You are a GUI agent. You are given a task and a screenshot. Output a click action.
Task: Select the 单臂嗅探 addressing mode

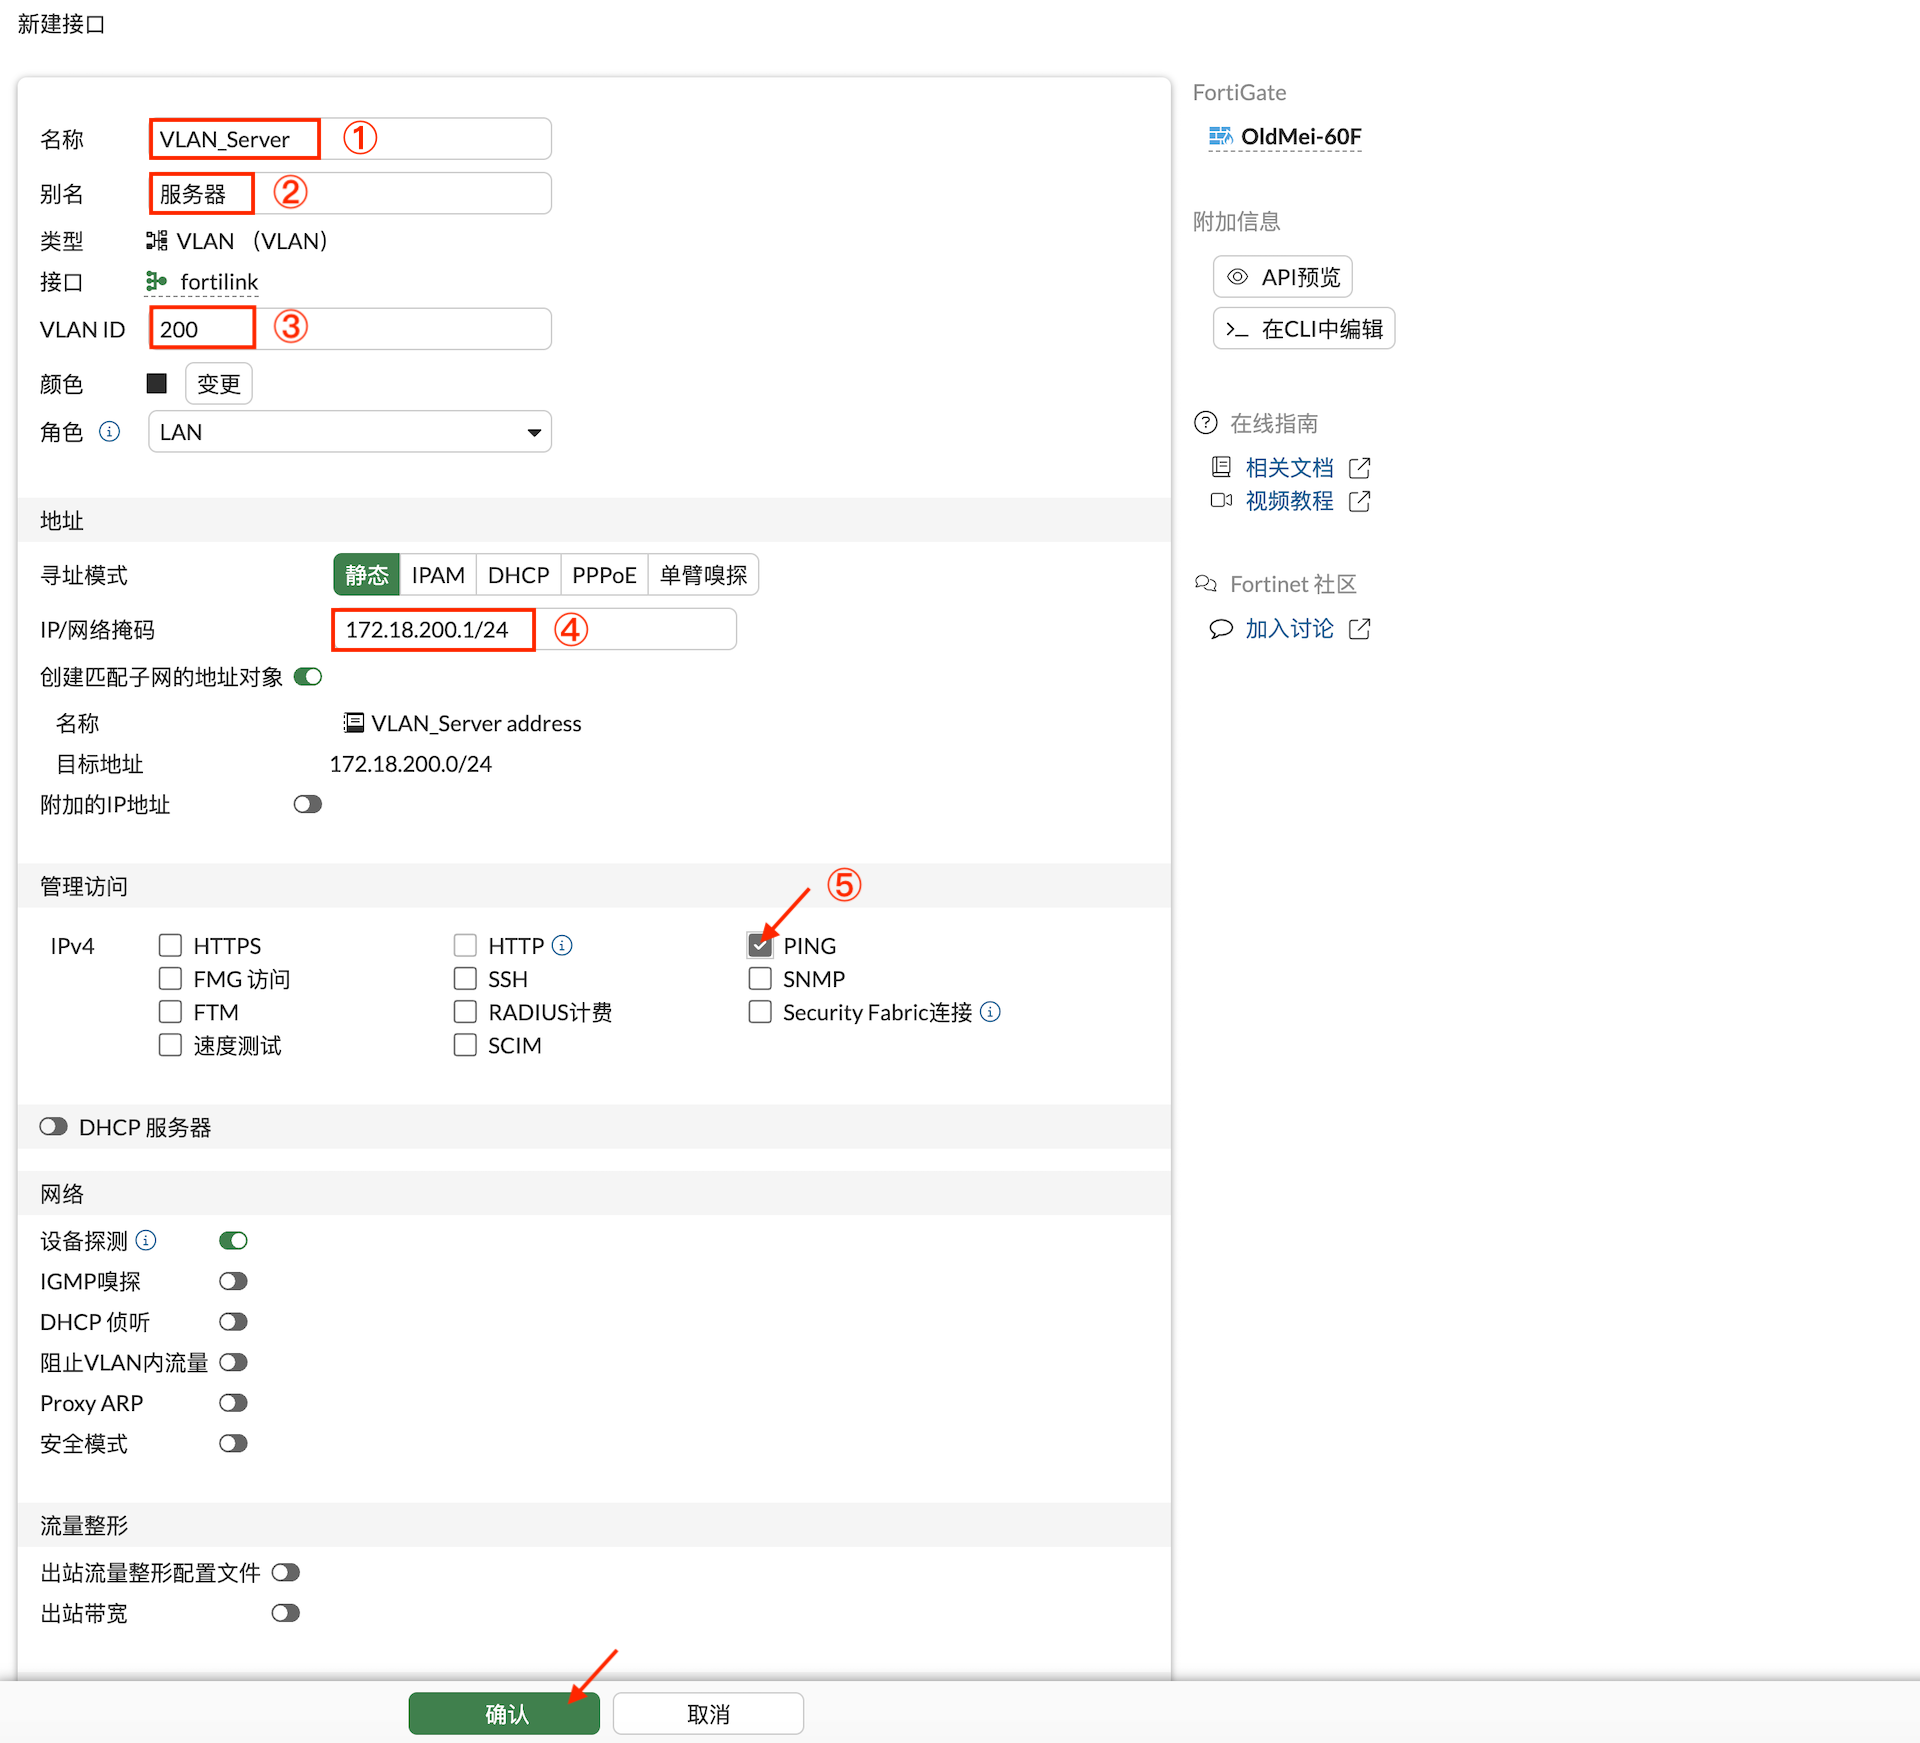click(x=704, y=575)
